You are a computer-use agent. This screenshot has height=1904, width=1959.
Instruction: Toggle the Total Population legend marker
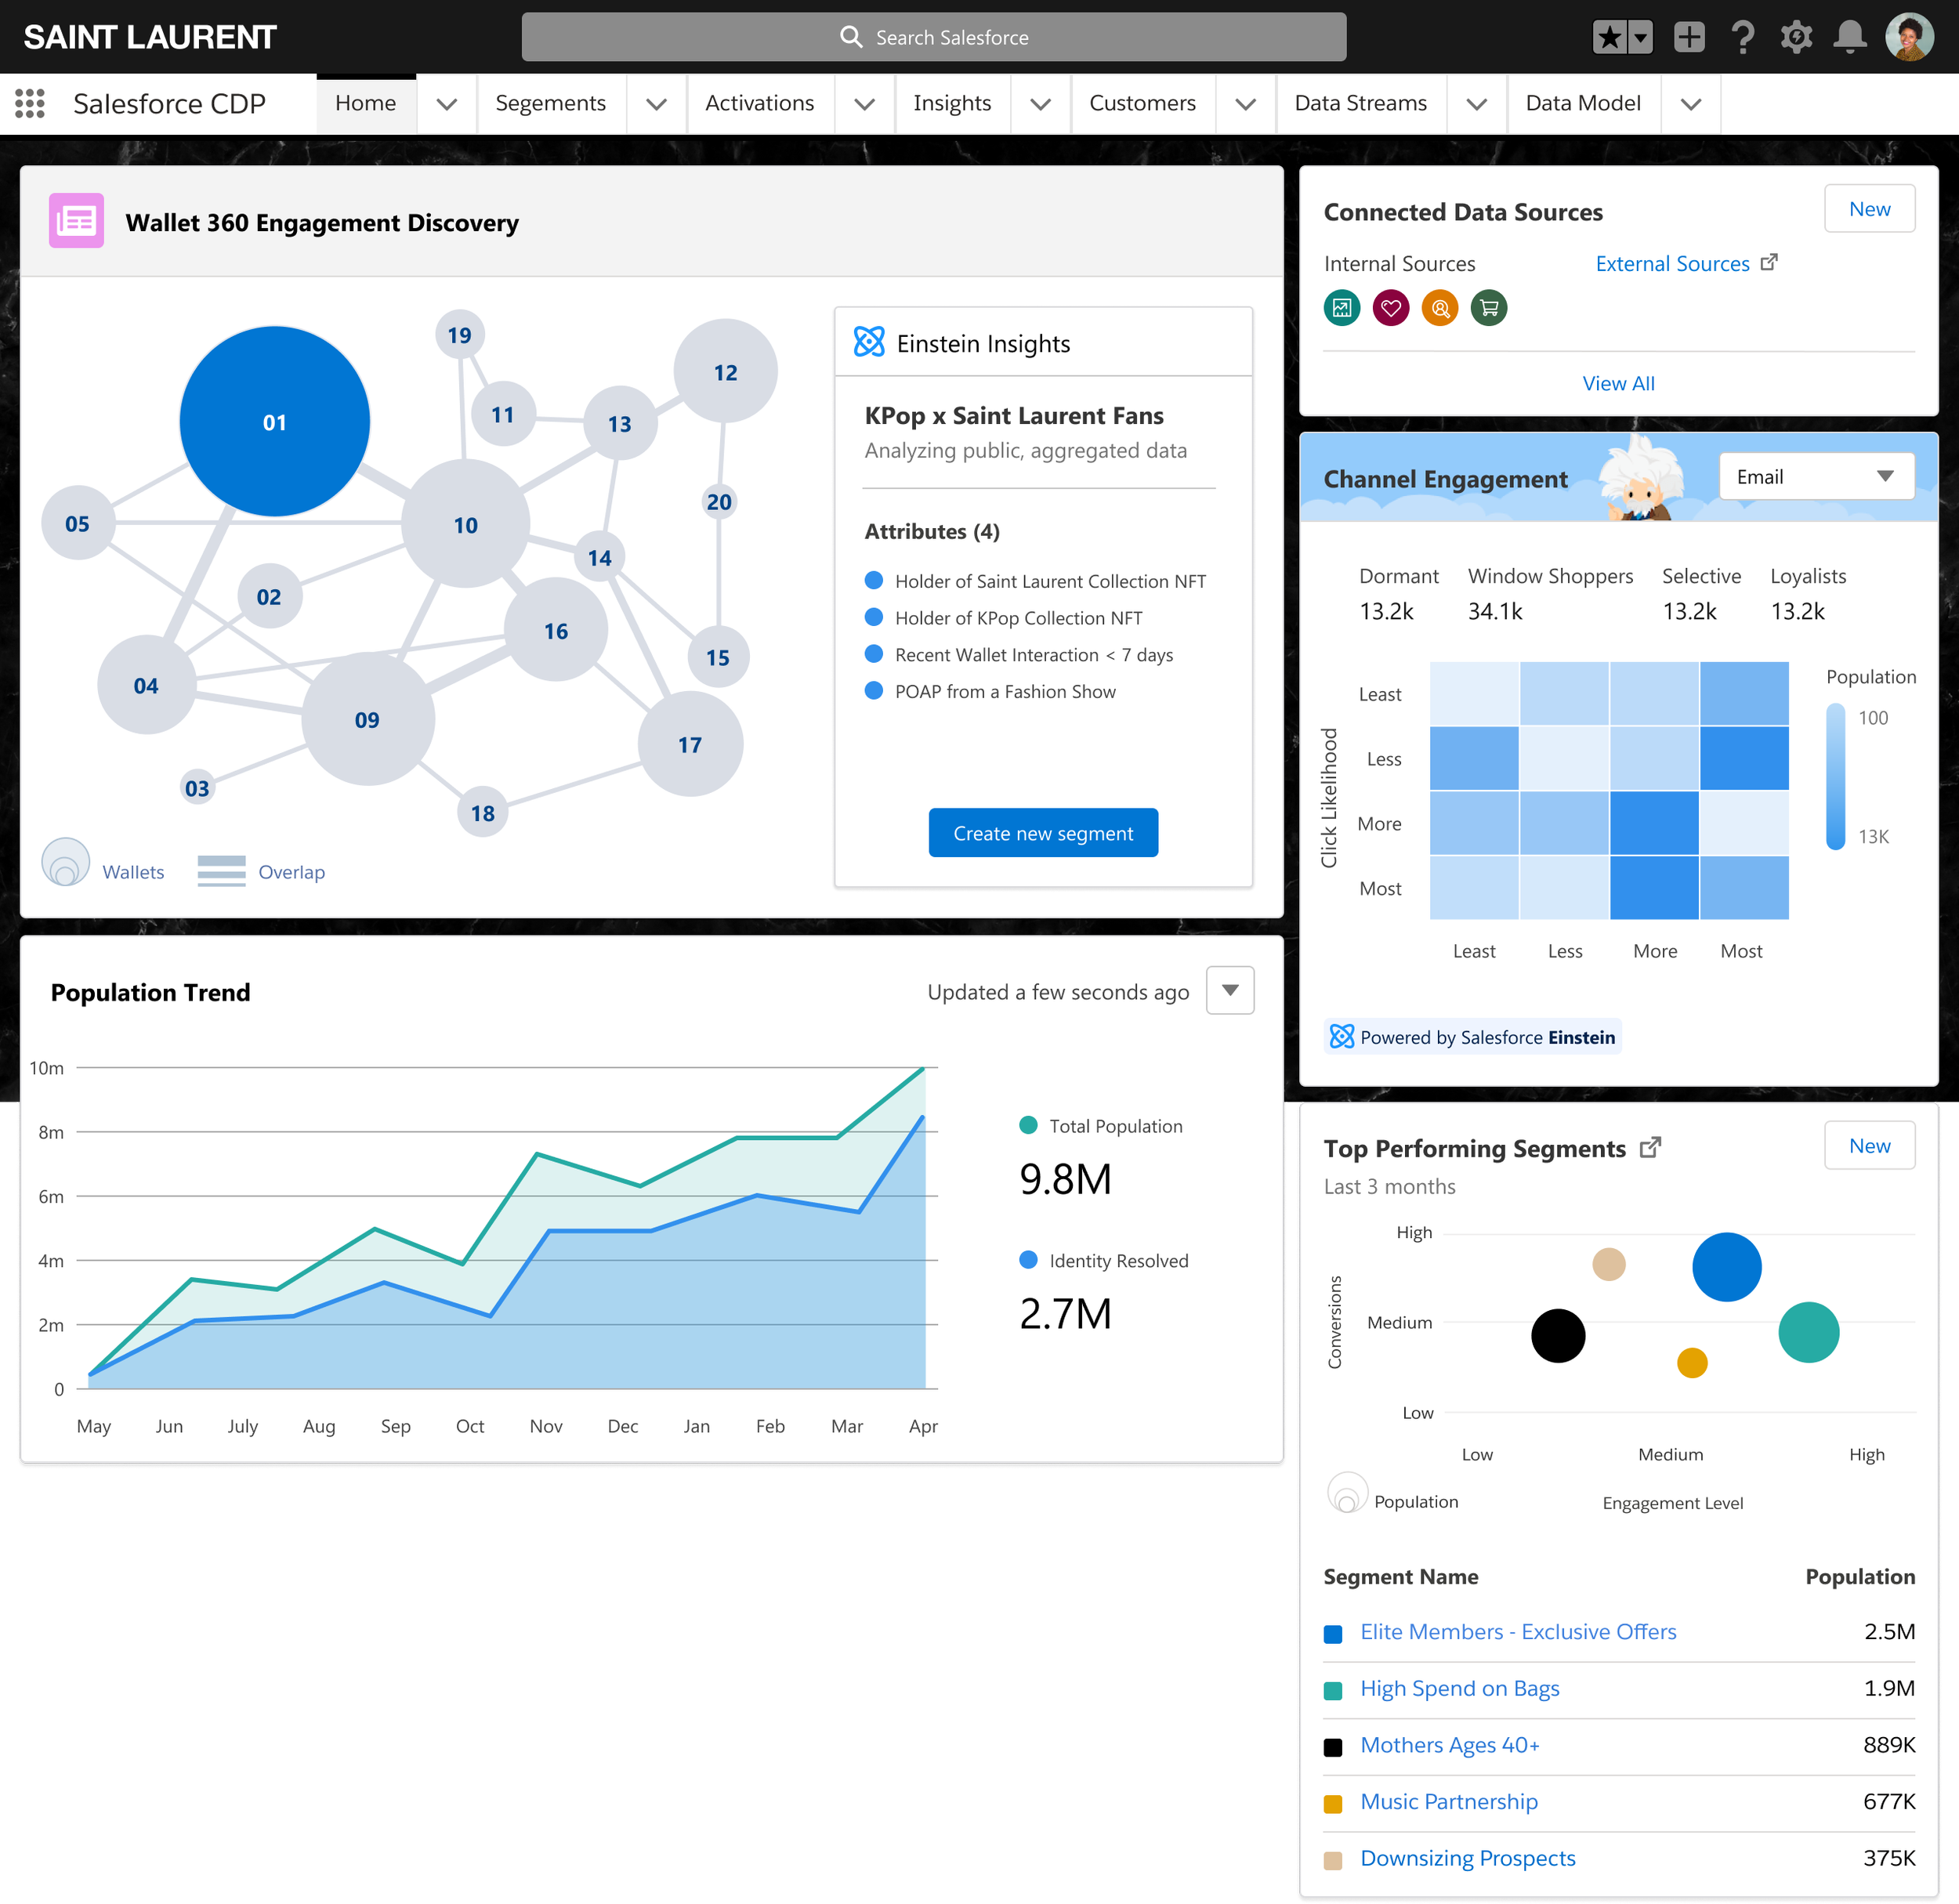[1027, 1125]
